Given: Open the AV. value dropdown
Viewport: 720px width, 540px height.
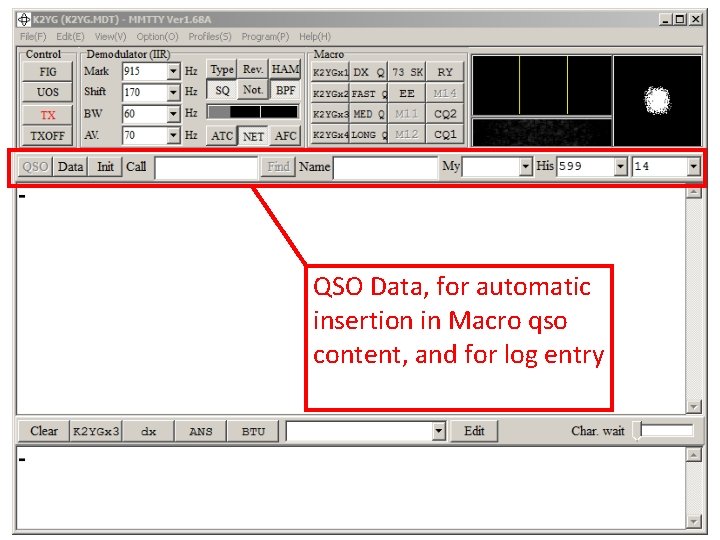Looking at the screenshot, I should [x=173, y=135].
